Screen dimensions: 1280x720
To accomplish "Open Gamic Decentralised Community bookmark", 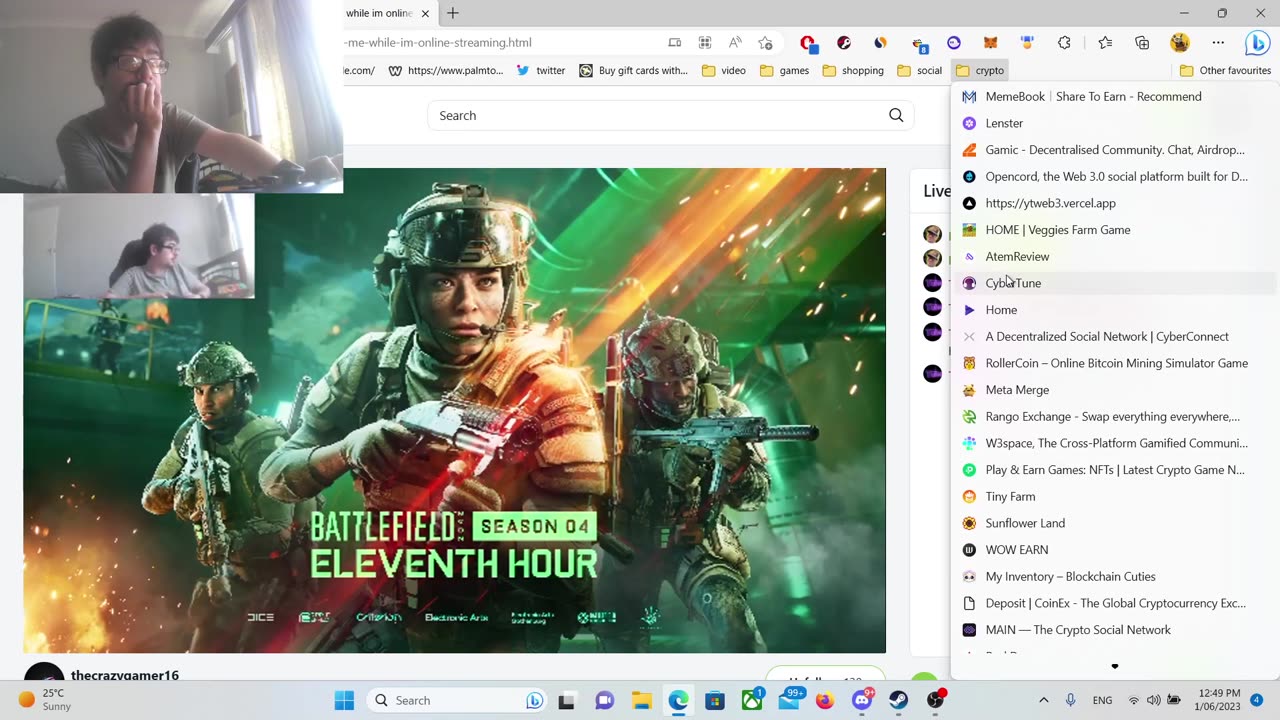I will (x=1115, y=150).
